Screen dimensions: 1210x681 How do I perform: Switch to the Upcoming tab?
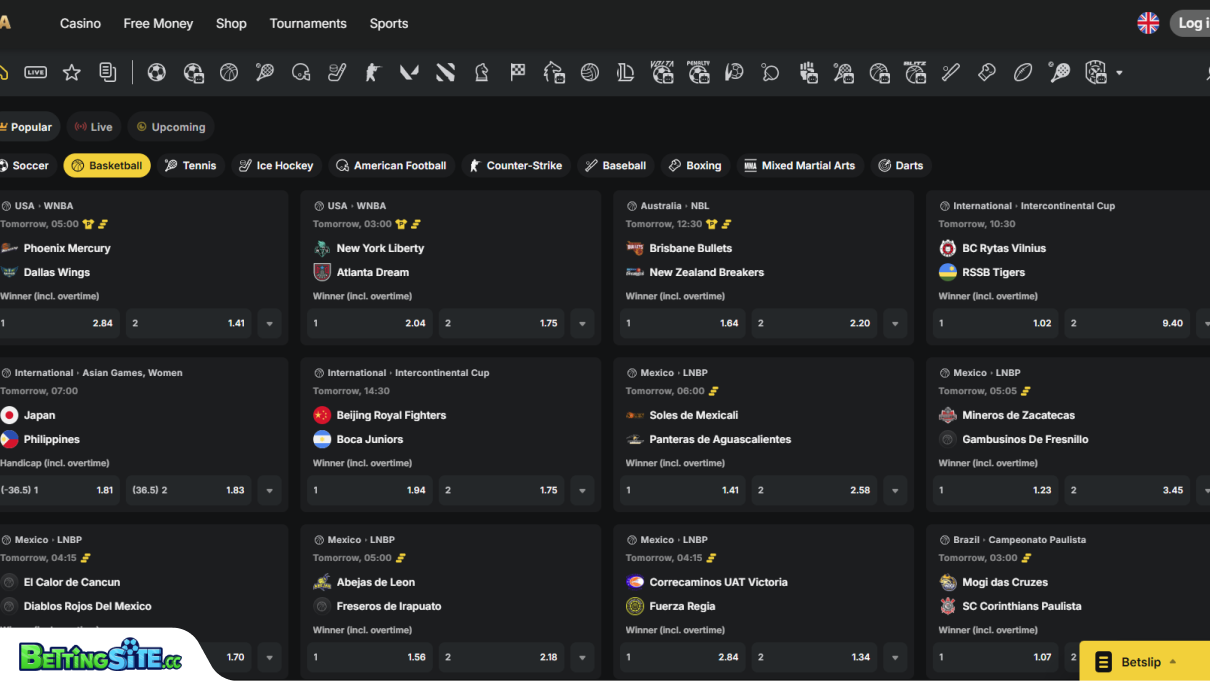(171, 127)
